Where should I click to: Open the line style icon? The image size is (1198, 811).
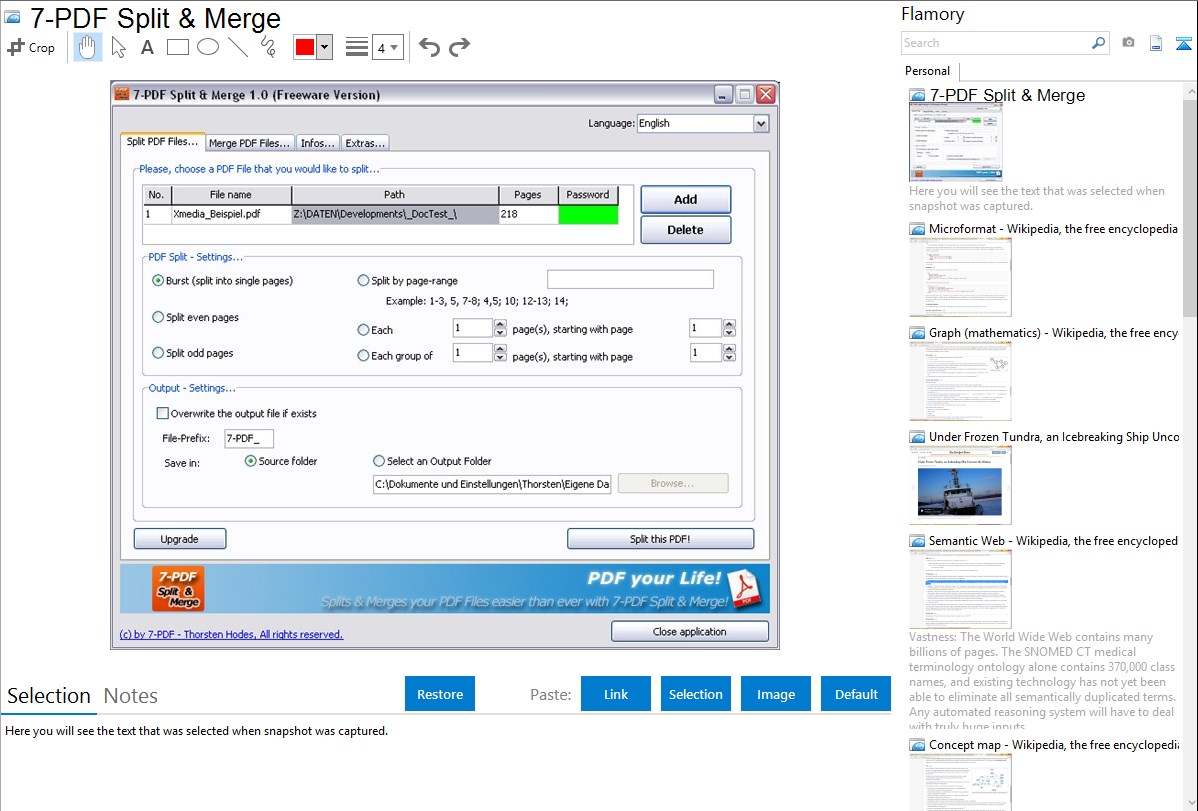tap(357, 47)
